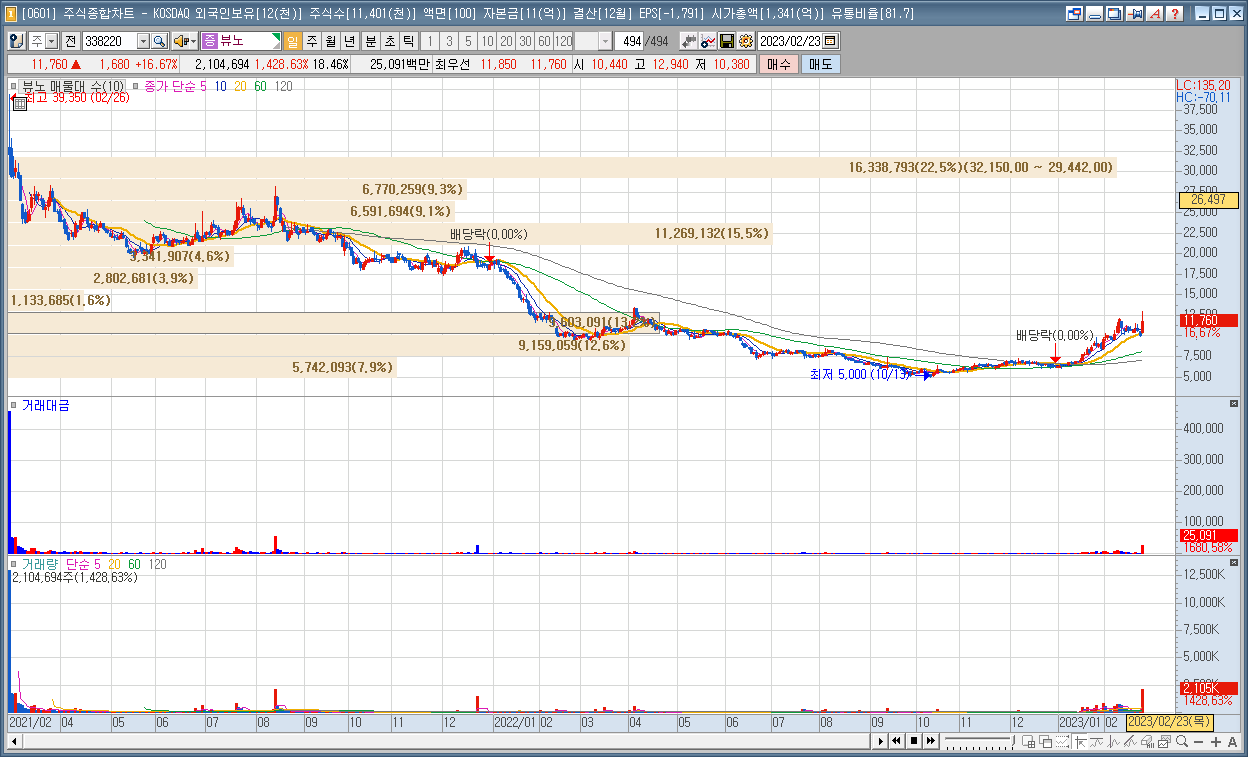Click the rewind button in bottom toolbar
Screen dimensions: 1248x757
(896, 741)
